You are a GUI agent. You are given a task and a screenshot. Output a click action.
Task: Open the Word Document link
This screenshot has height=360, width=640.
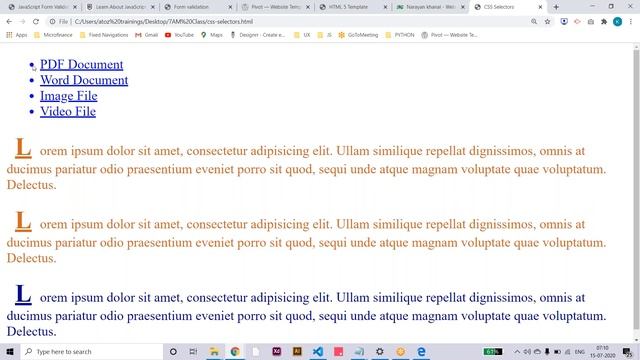point(84,80)
